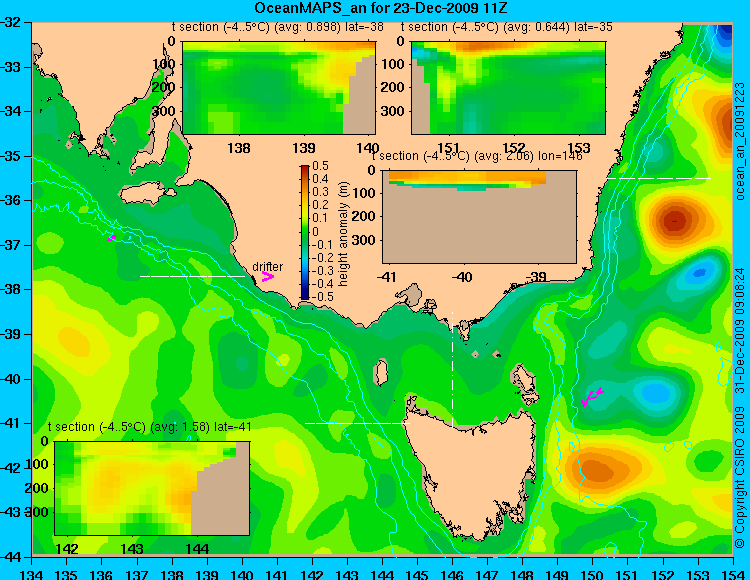Click the 't section (-4..5°C) (avg: 0.644) lat=-35' heading
The height and width of the screenshot is (580, 750).
507,27
